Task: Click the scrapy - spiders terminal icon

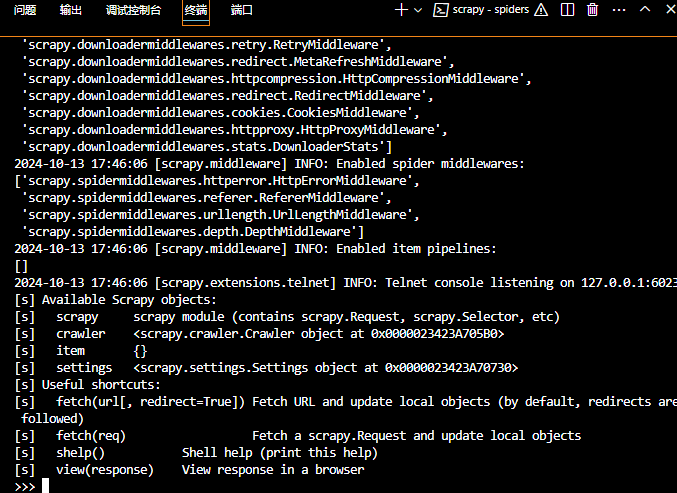Action: [440, 10]
